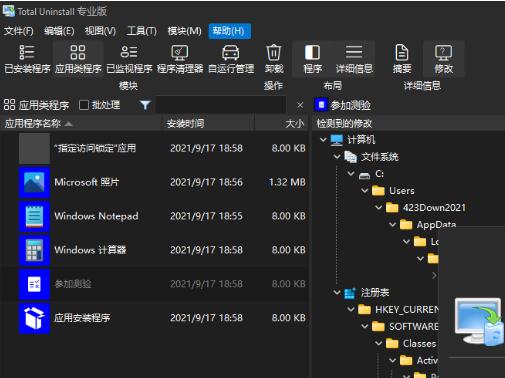Click the 1.32 MB size value

click(287, 182)
